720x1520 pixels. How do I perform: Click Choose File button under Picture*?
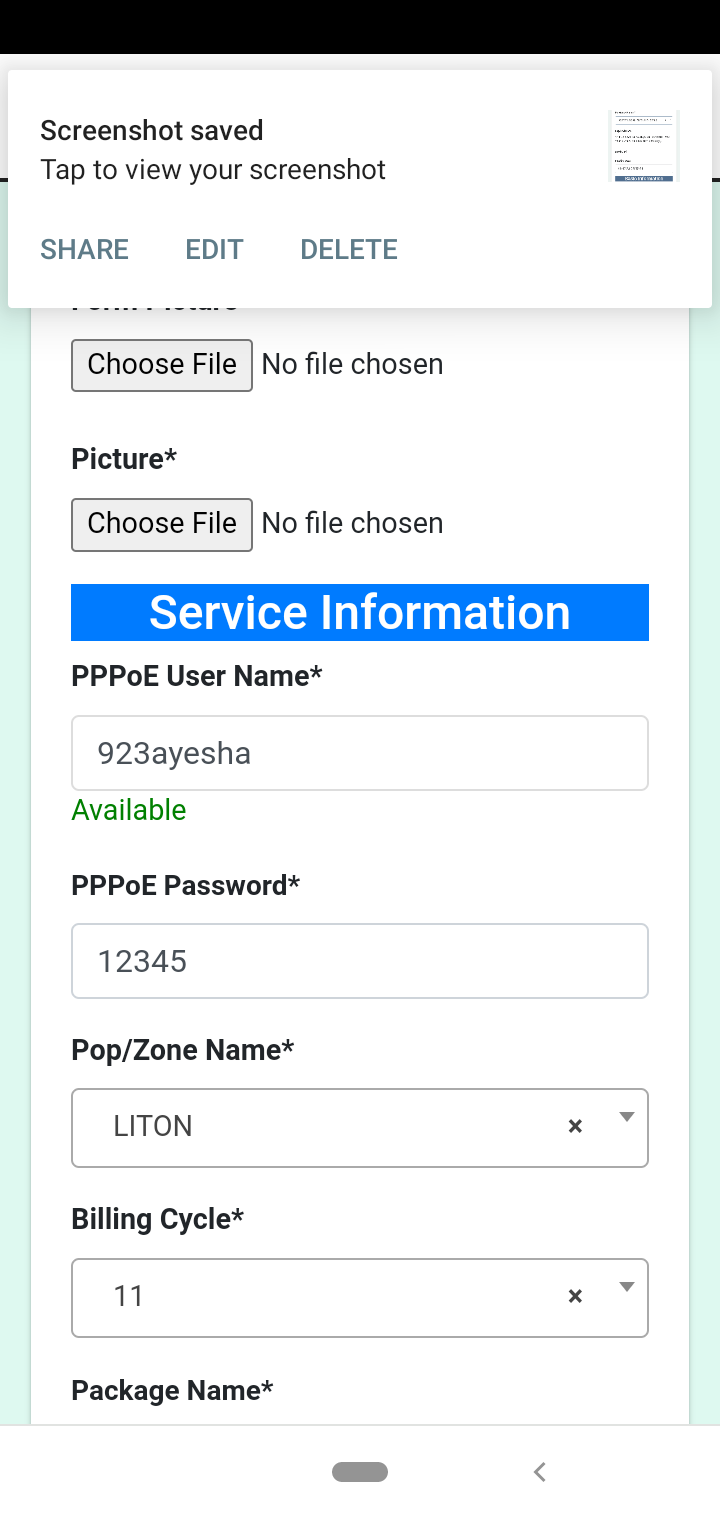(162, 524)
